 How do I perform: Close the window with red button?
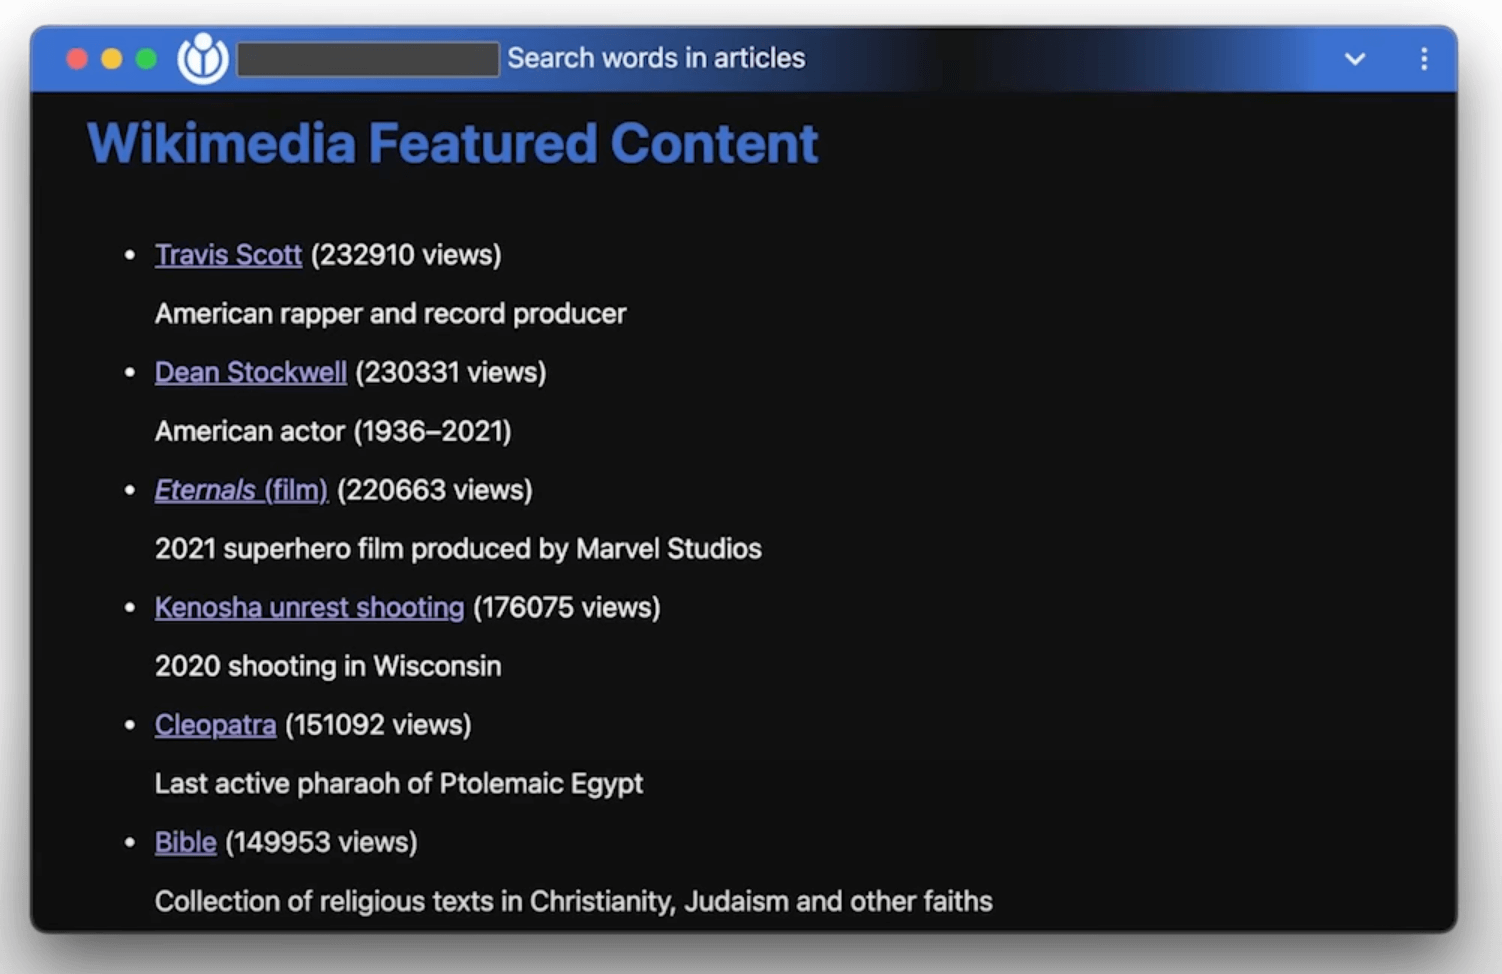click(77, 59)
